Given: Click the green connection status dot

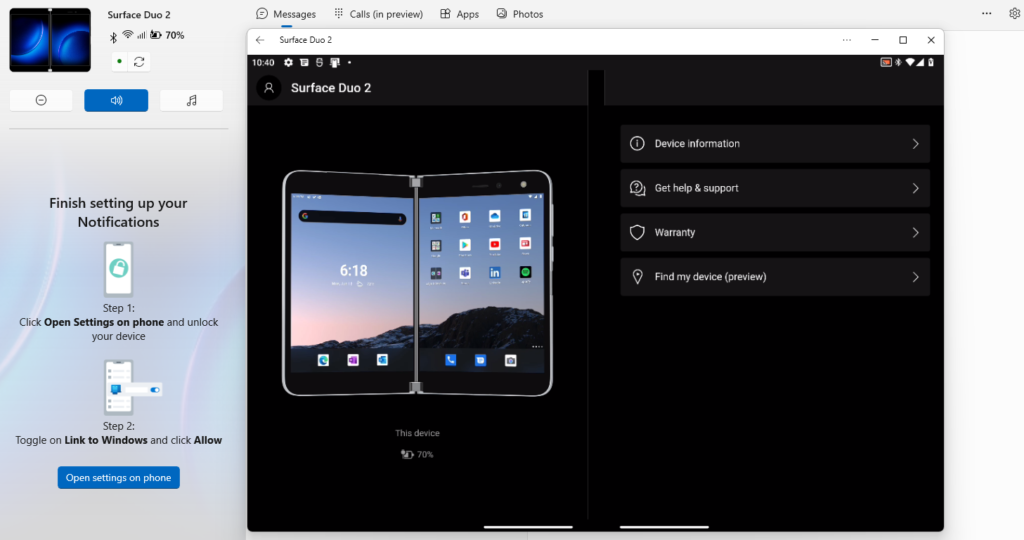Looking at the screenshot, I should point(120,62).
